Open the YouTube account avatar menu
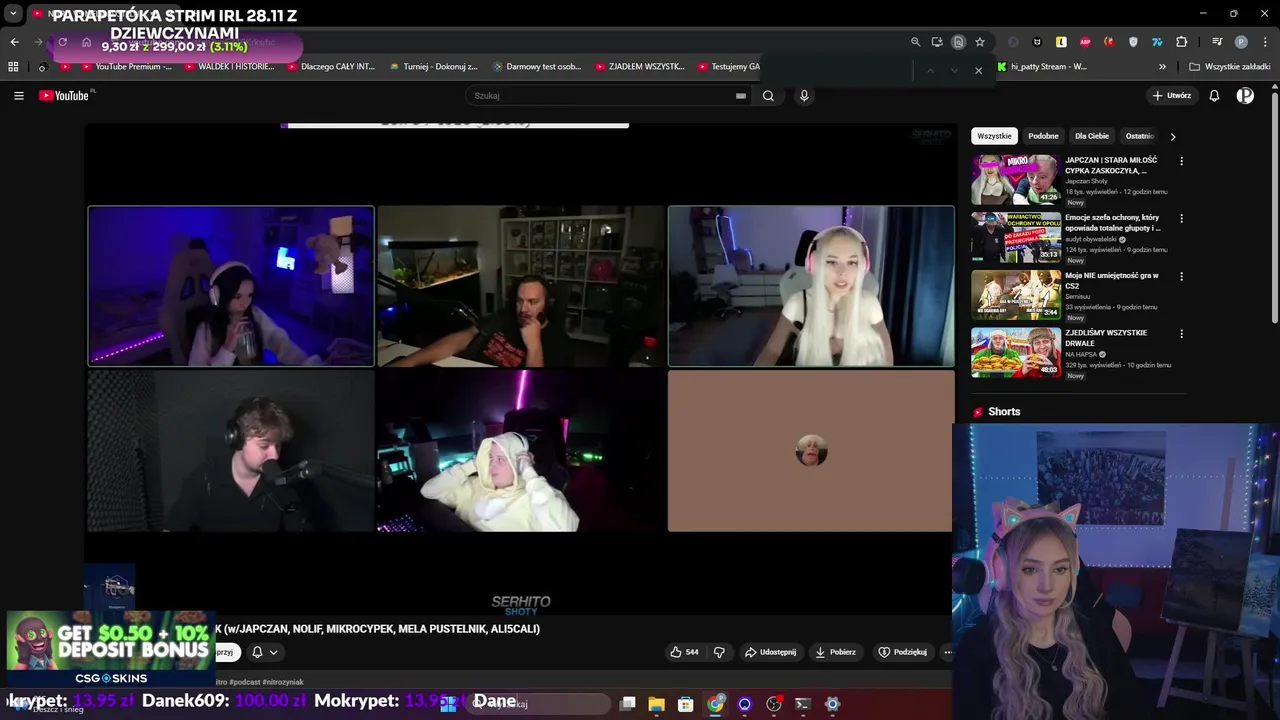The width and height of the screenshot is (1280, 720). [1245, 96]
